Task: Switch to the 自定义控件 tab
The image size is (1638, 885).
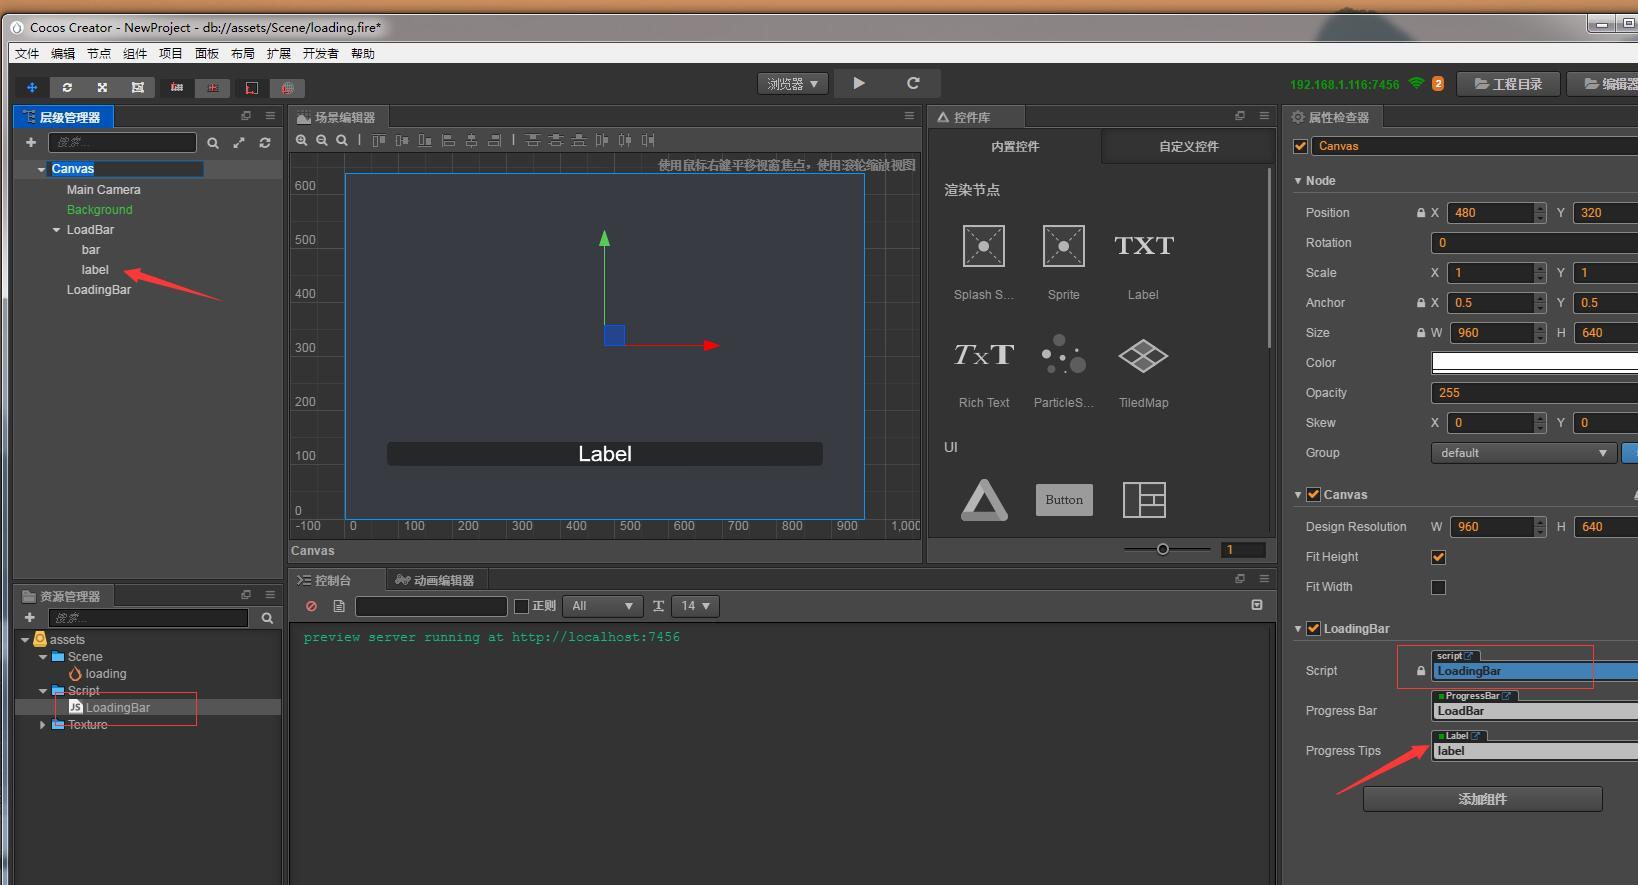Action: click(1188, 146)
